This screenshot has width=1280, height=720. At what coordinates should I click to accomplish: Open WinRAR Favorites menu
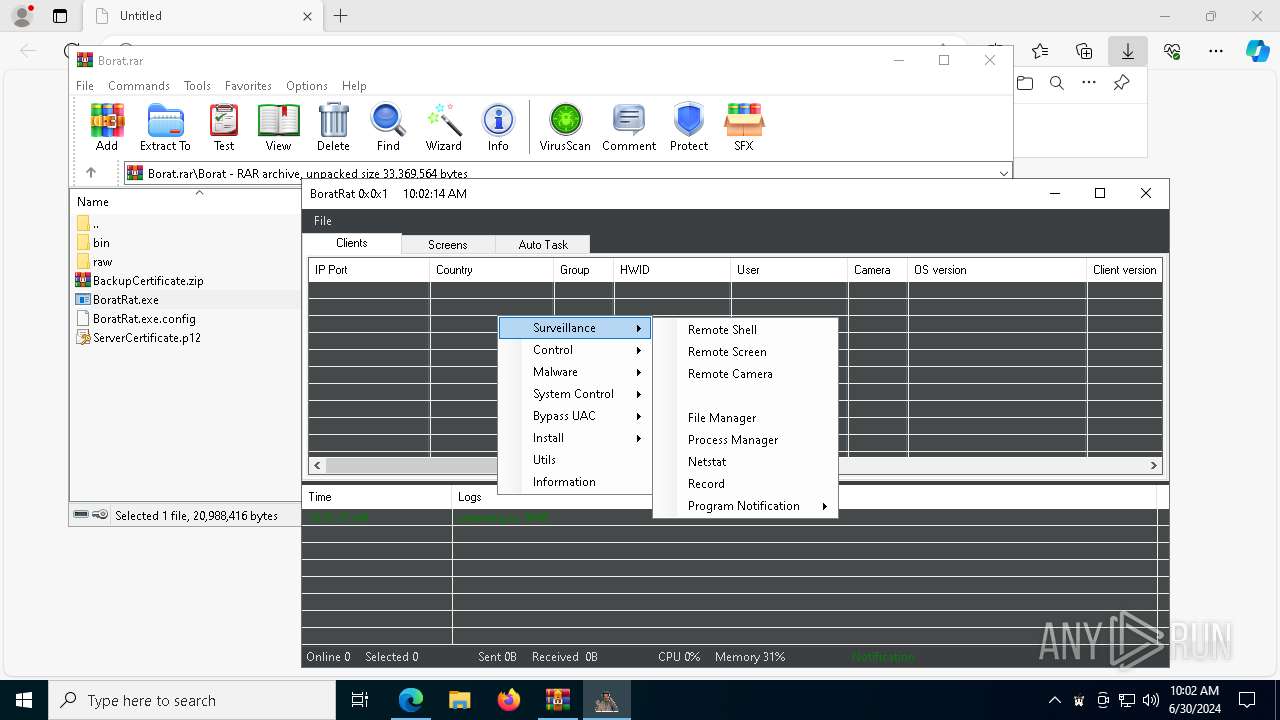coord(248,86)
